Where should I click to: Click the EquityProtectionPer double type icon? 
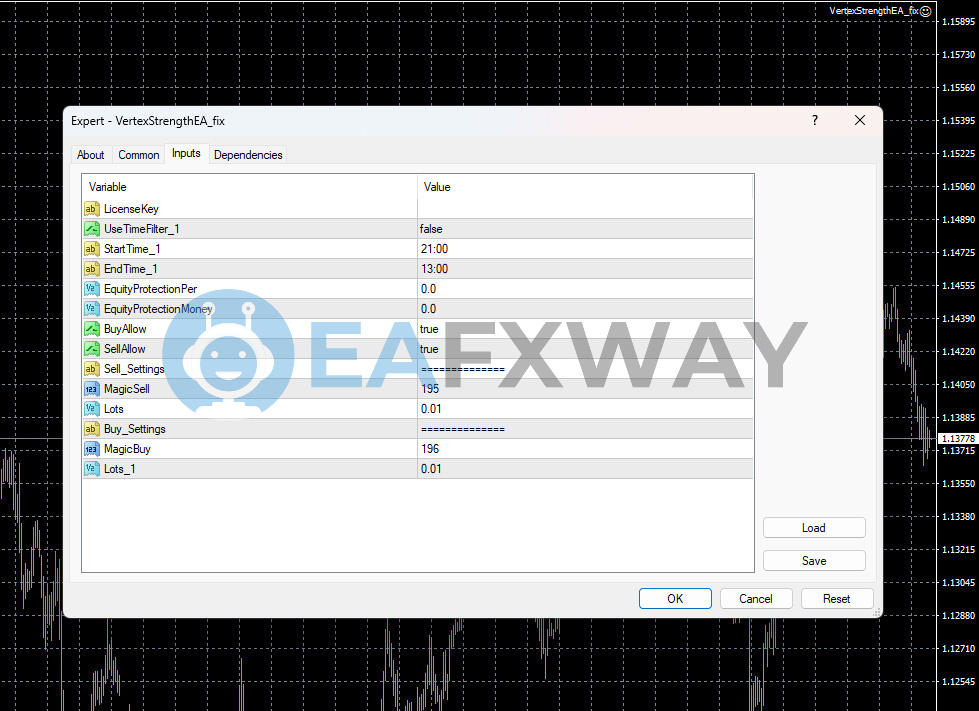click(x=92, y=289)
